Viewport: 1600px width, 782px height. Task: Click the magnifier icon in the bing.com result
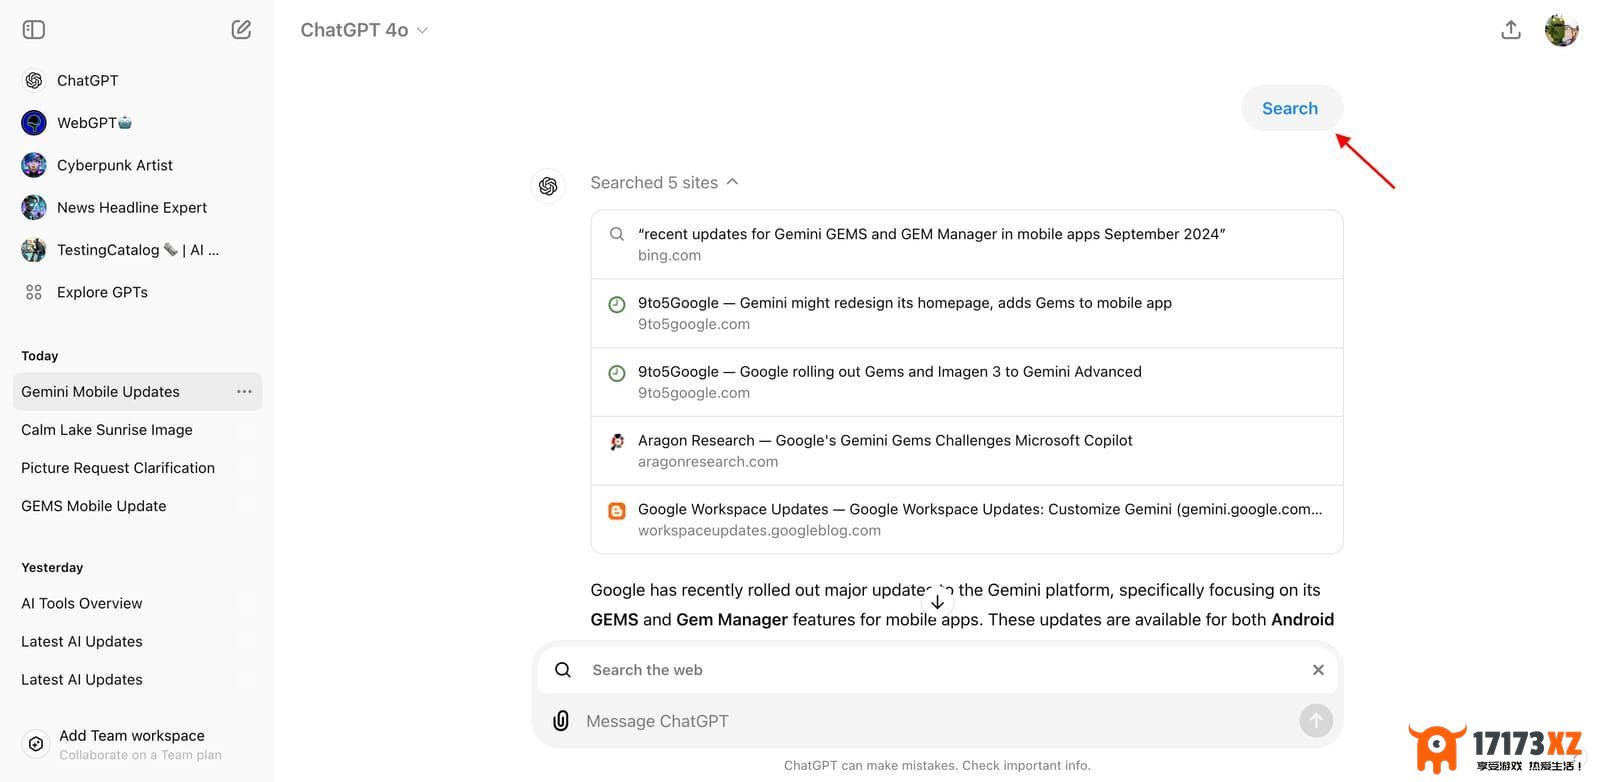click(x=617, y=234)
